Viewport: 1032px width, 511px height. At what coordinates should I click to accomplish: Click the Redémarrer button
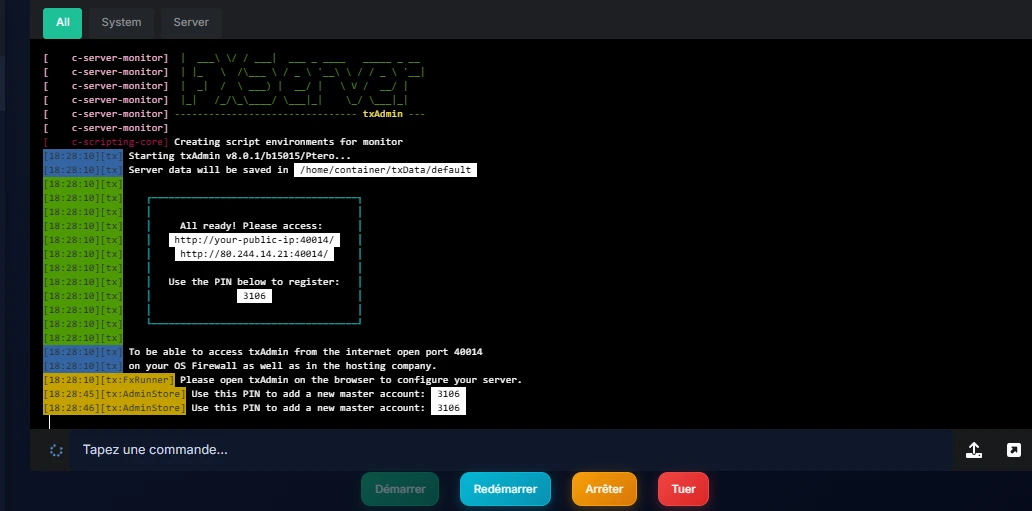coord(505,489)
